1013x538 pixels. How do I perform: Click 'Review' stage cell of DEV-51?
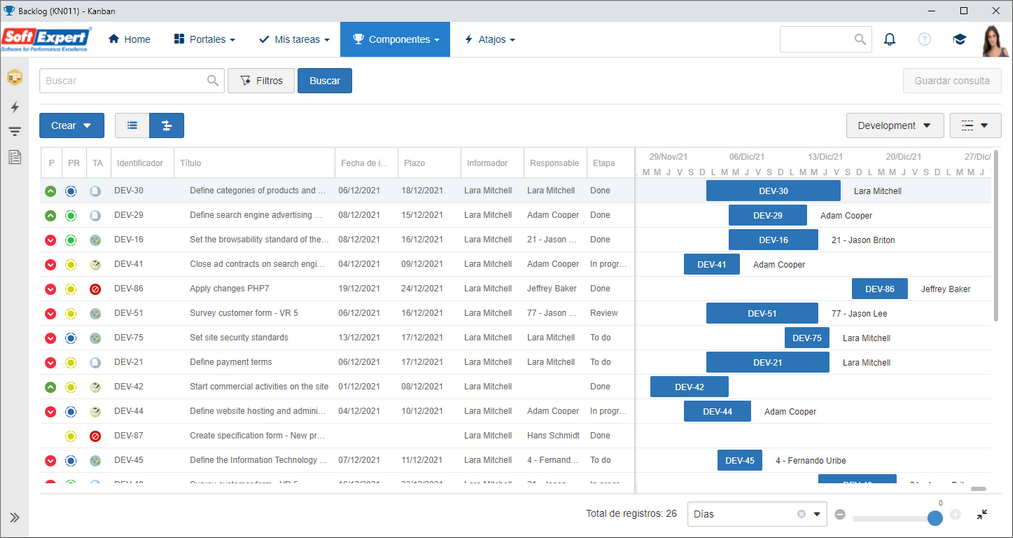pyautogui.click(x=604, y=313)
